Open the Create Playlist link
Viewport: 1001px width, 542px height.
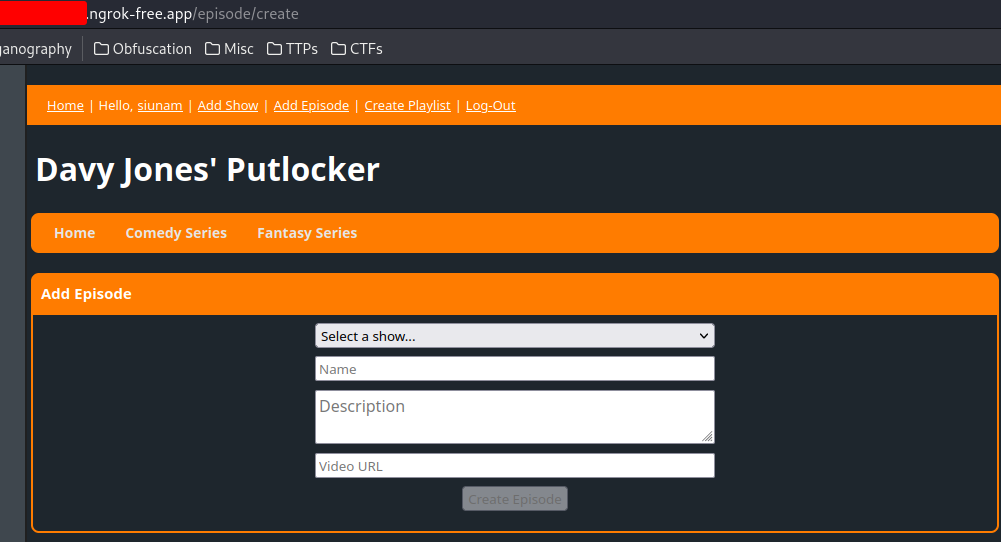[x=407, y=105]
